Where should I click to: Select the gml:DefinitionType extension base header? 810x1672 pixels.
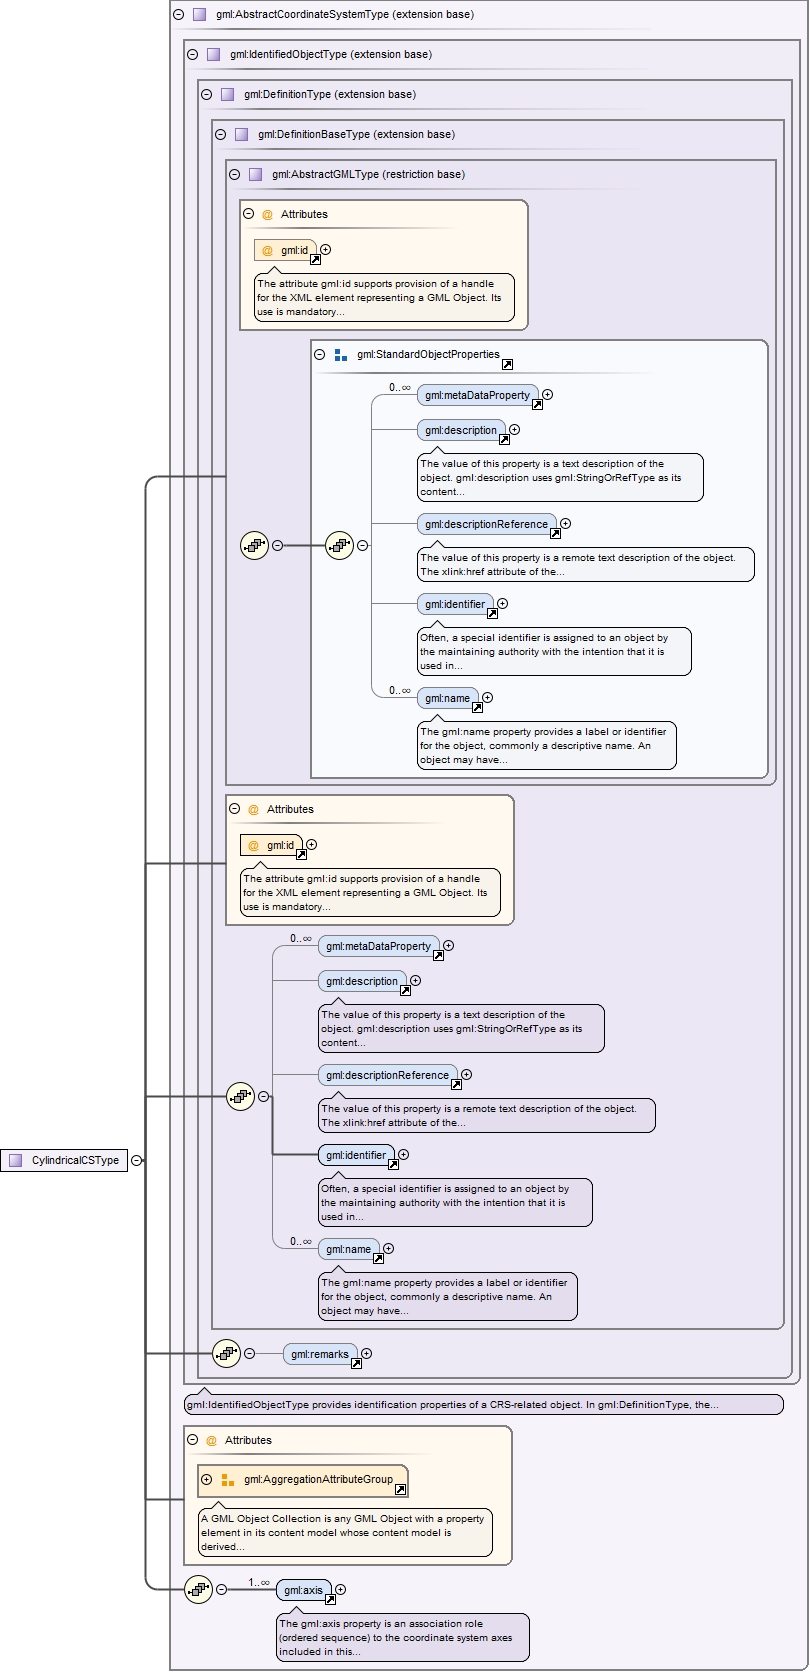329,94
